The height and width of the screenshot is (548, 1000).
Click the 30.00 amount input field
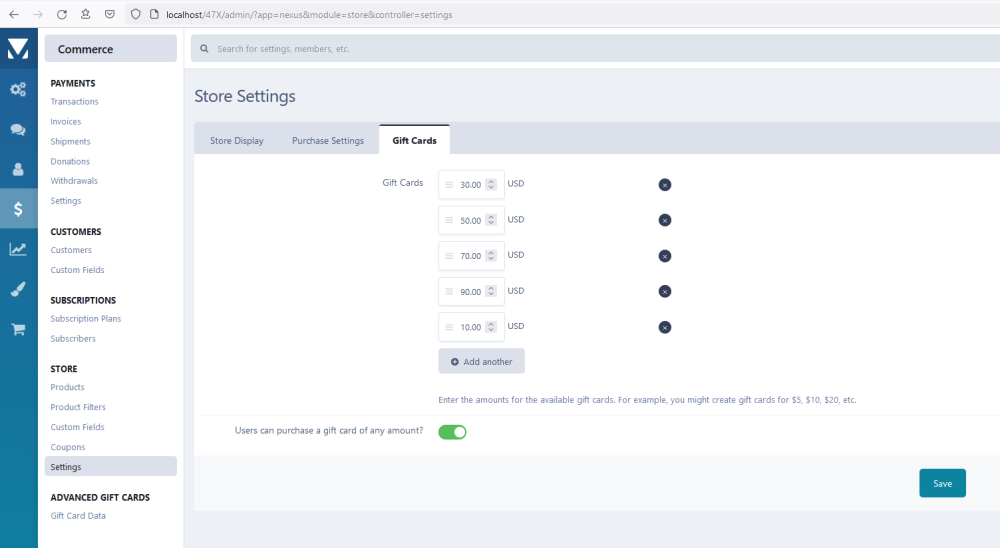pyautogui.click(x=471, y=184)
